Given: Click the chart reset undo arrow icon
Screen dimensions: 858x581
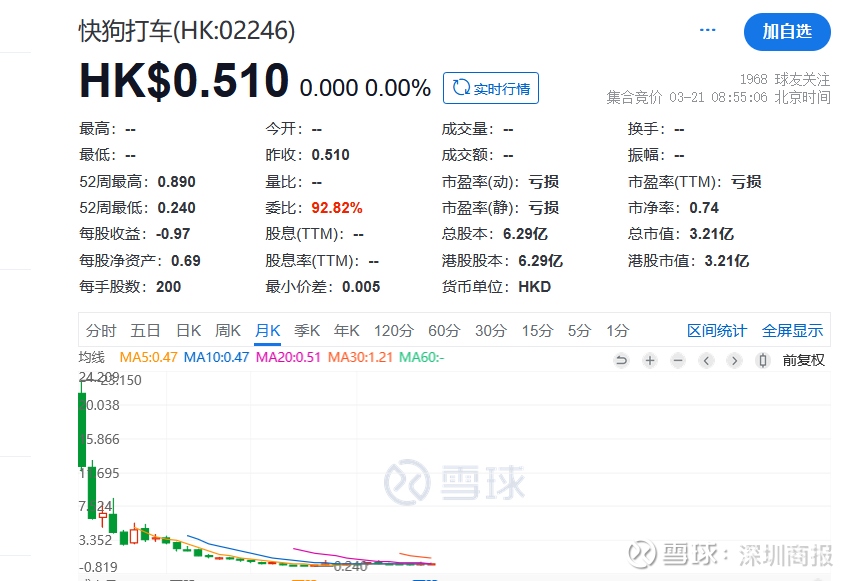Looking at the screenshot, I should point(622,361).
